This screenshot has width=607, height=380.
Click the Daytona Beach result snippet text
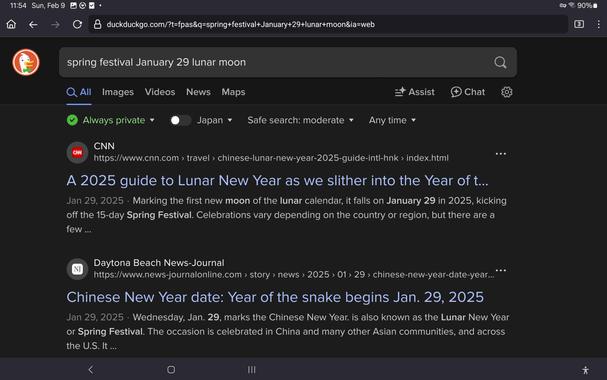pyautogui.click(x=288, y=331)
